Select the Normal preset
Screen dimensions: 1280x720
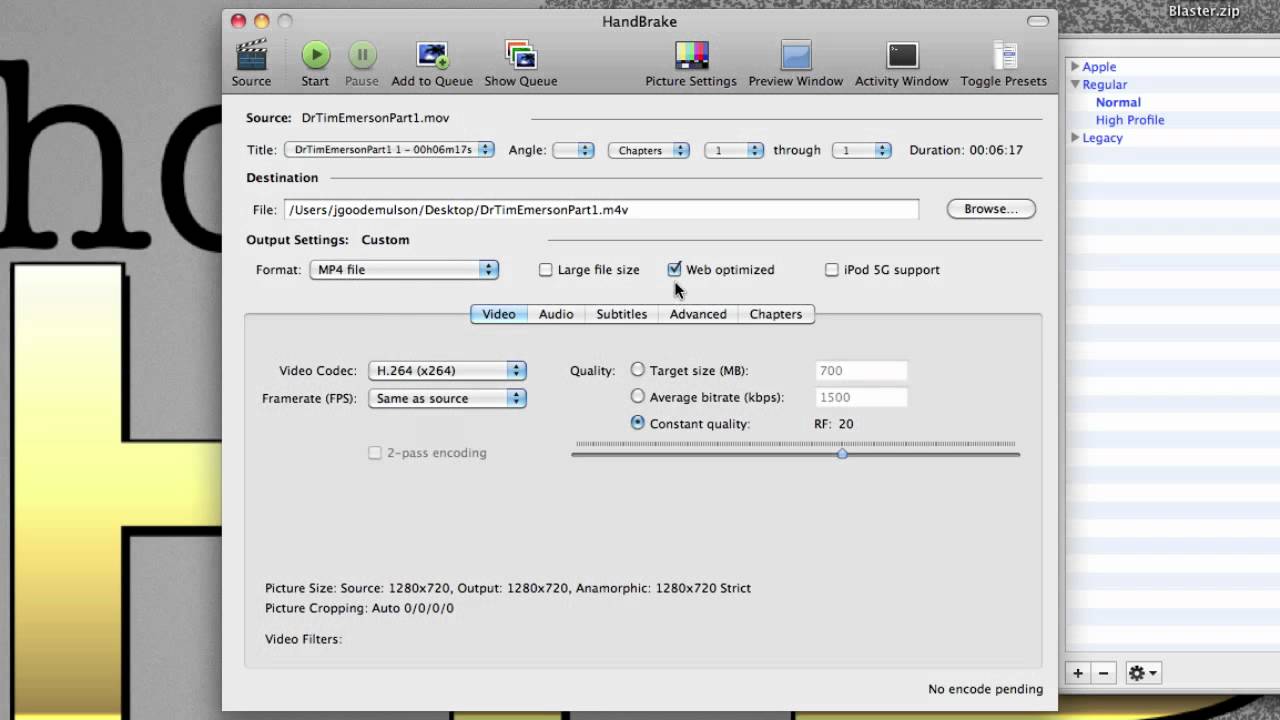(x=1118, y=102)
